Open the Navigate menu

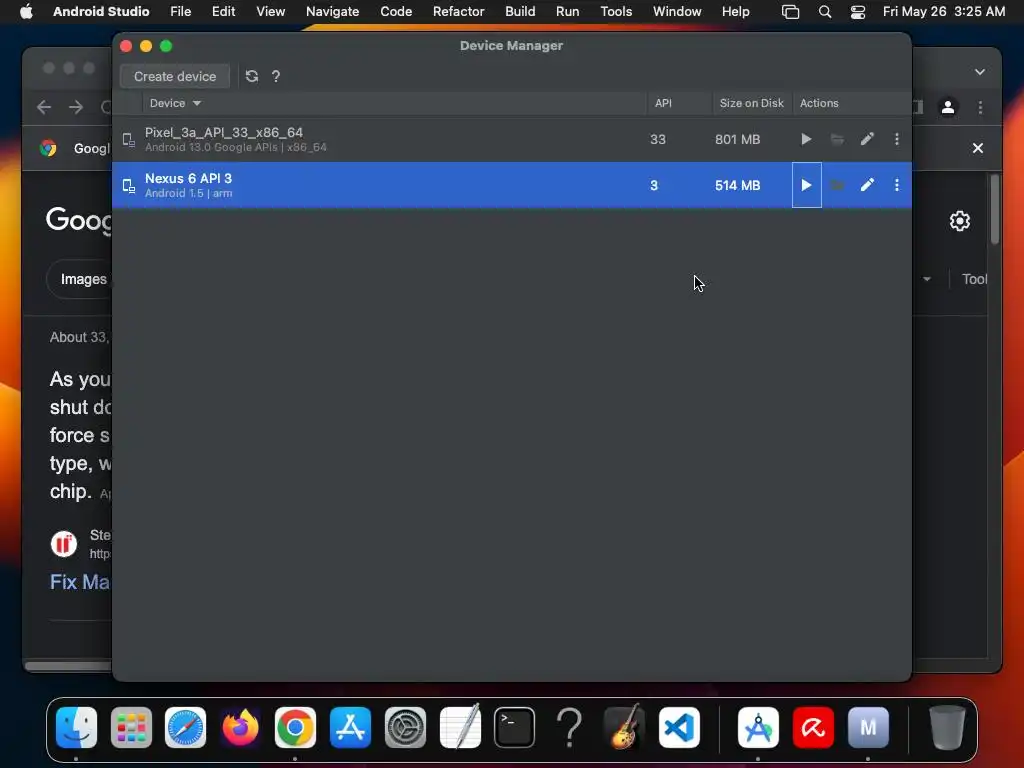(332, 11)
